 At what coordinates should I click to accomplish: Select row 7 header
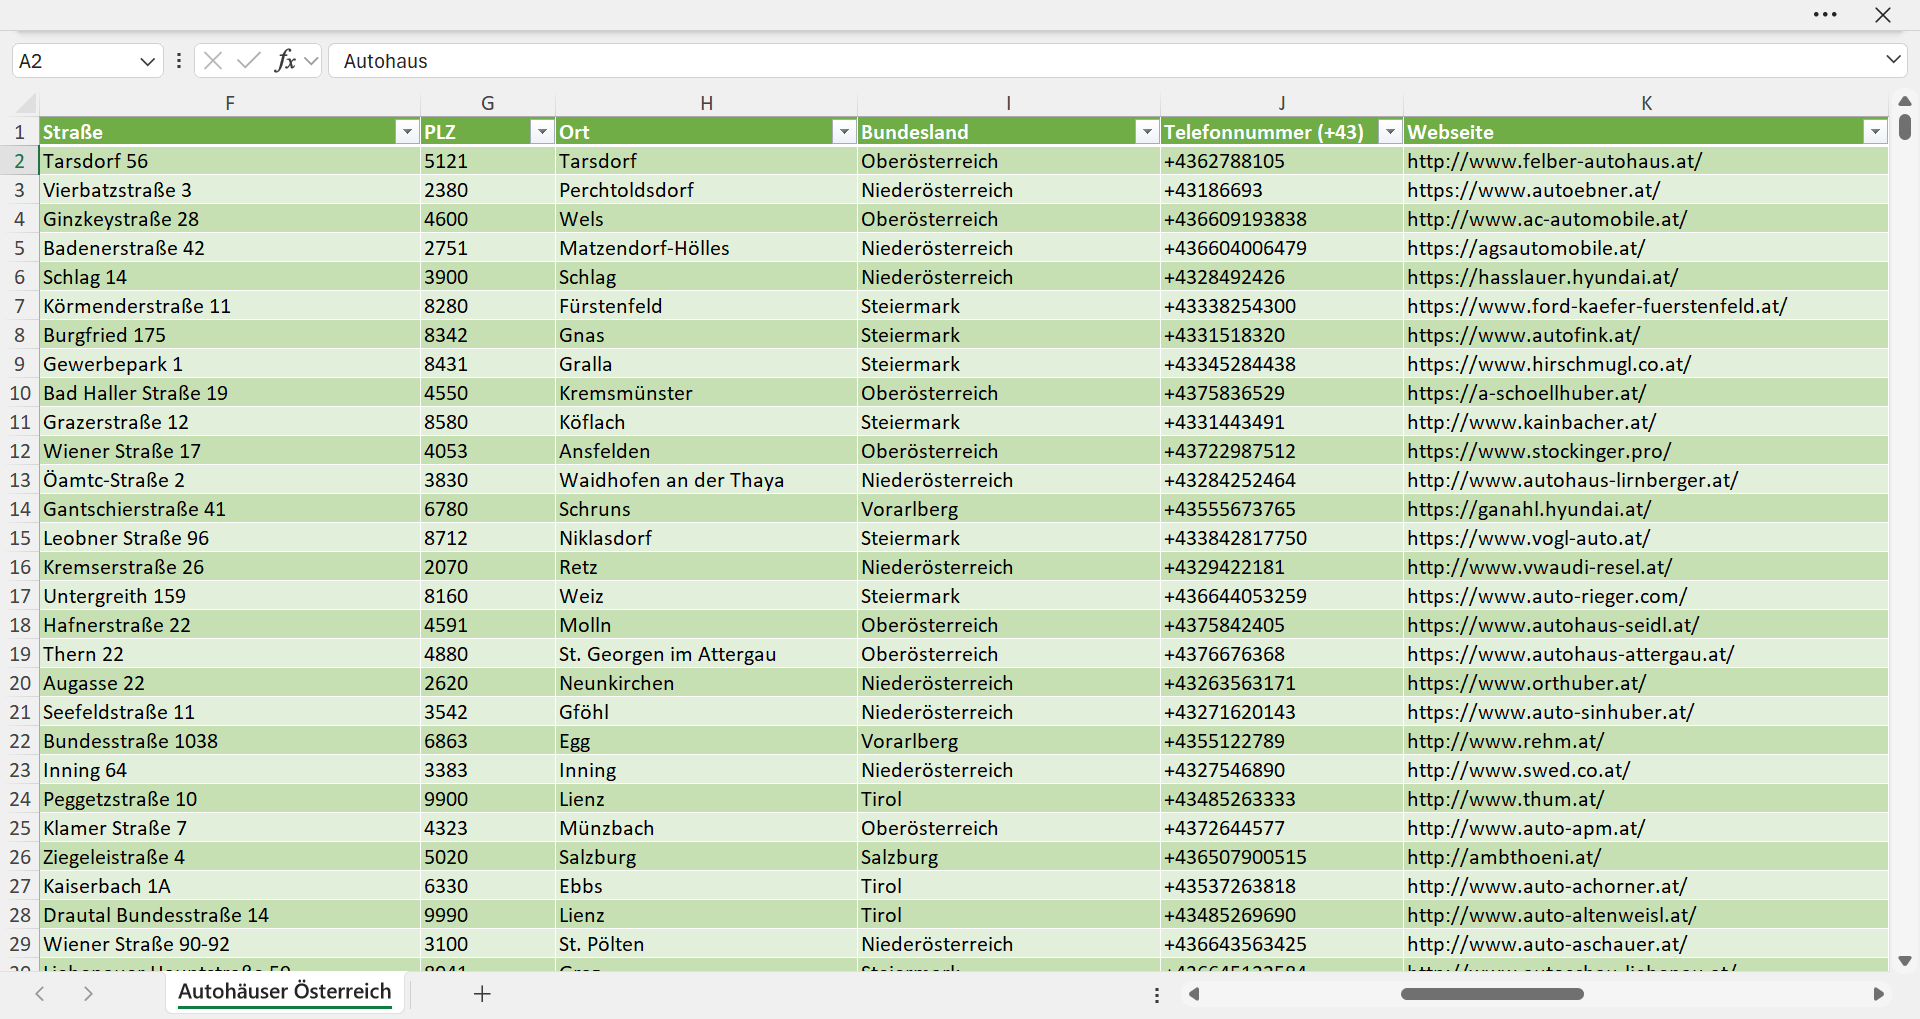tap(19, 306)
